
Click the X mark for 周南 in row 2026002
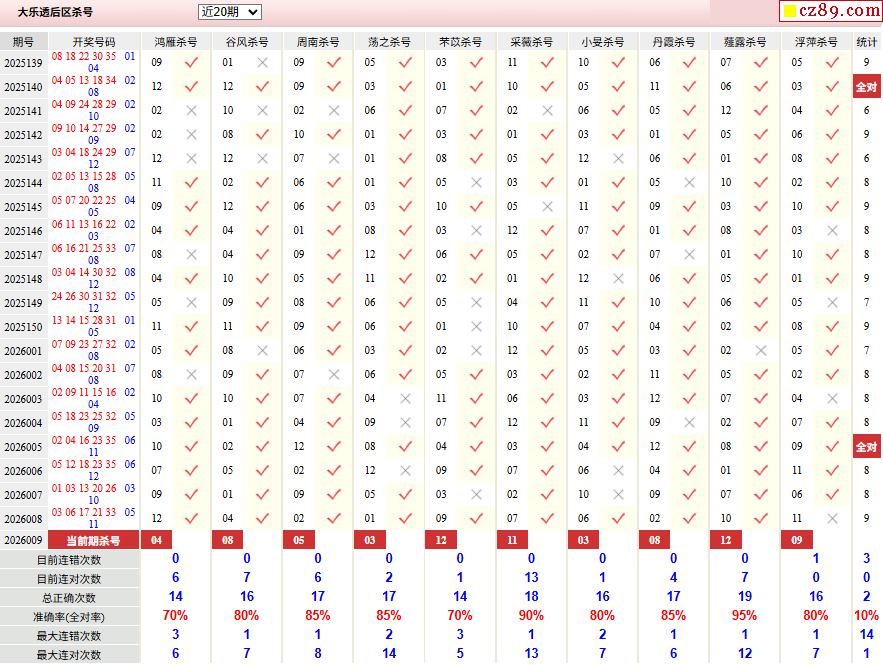pos(334,374)
